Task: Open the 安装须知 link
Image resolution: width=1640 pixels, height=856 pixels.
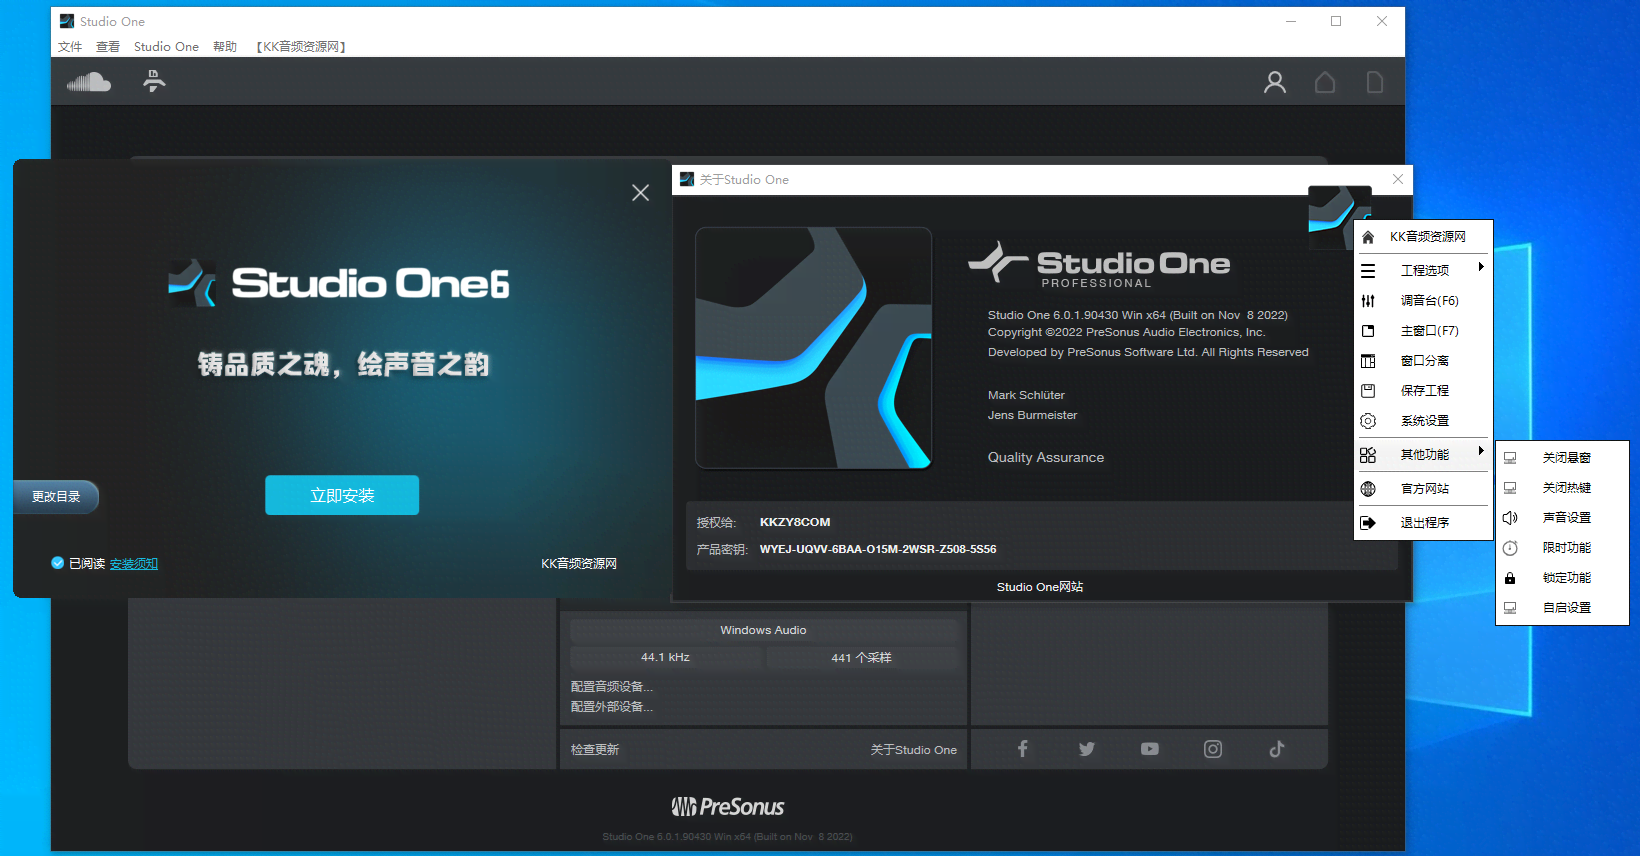Action: pos(134,564)
